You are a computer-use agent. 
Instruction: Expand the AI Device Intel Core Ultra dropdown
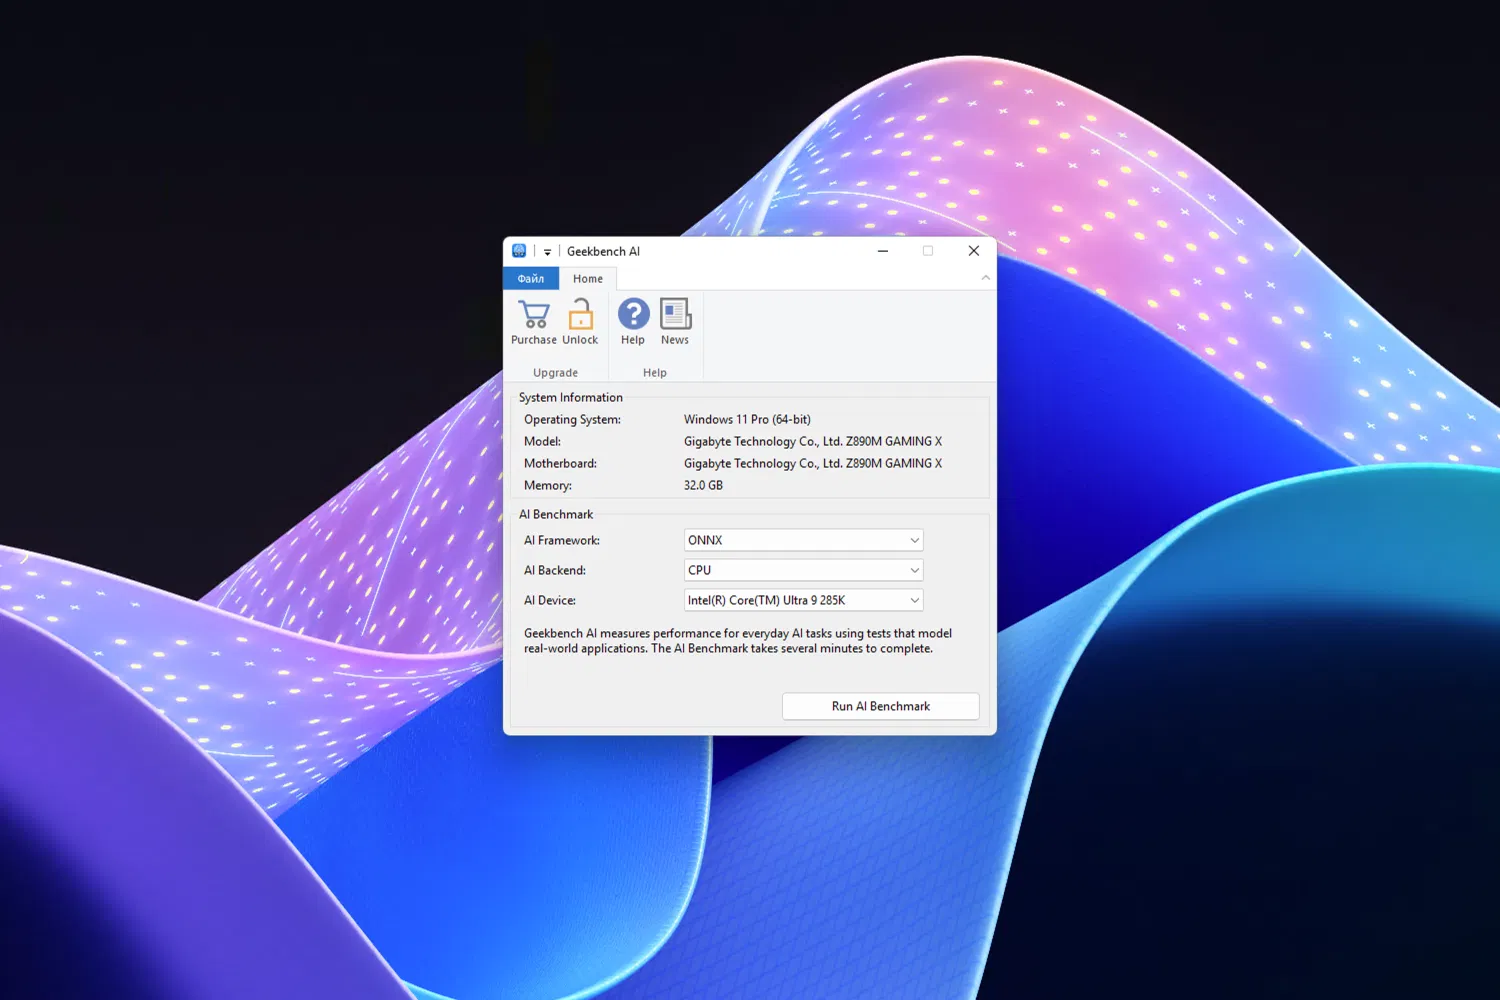point(803,600)
